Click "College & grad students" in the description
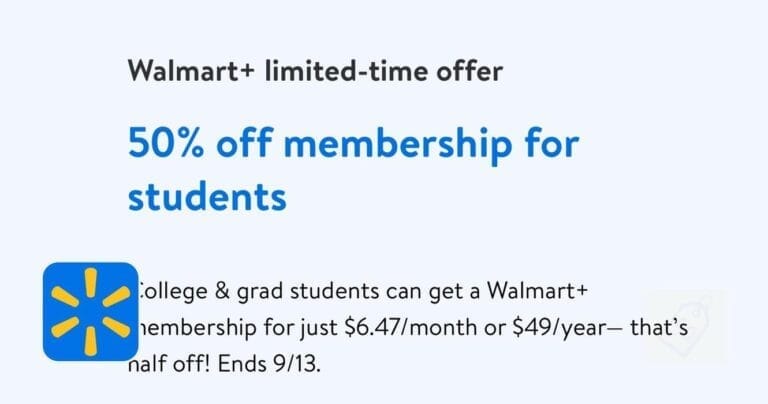 (x=257, y=292)
